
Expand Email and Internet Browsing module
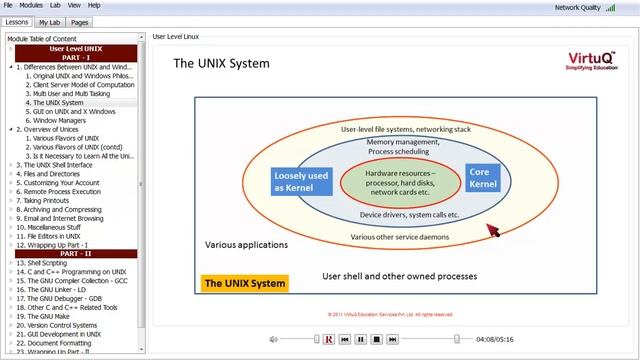click(x=11, y=218)
